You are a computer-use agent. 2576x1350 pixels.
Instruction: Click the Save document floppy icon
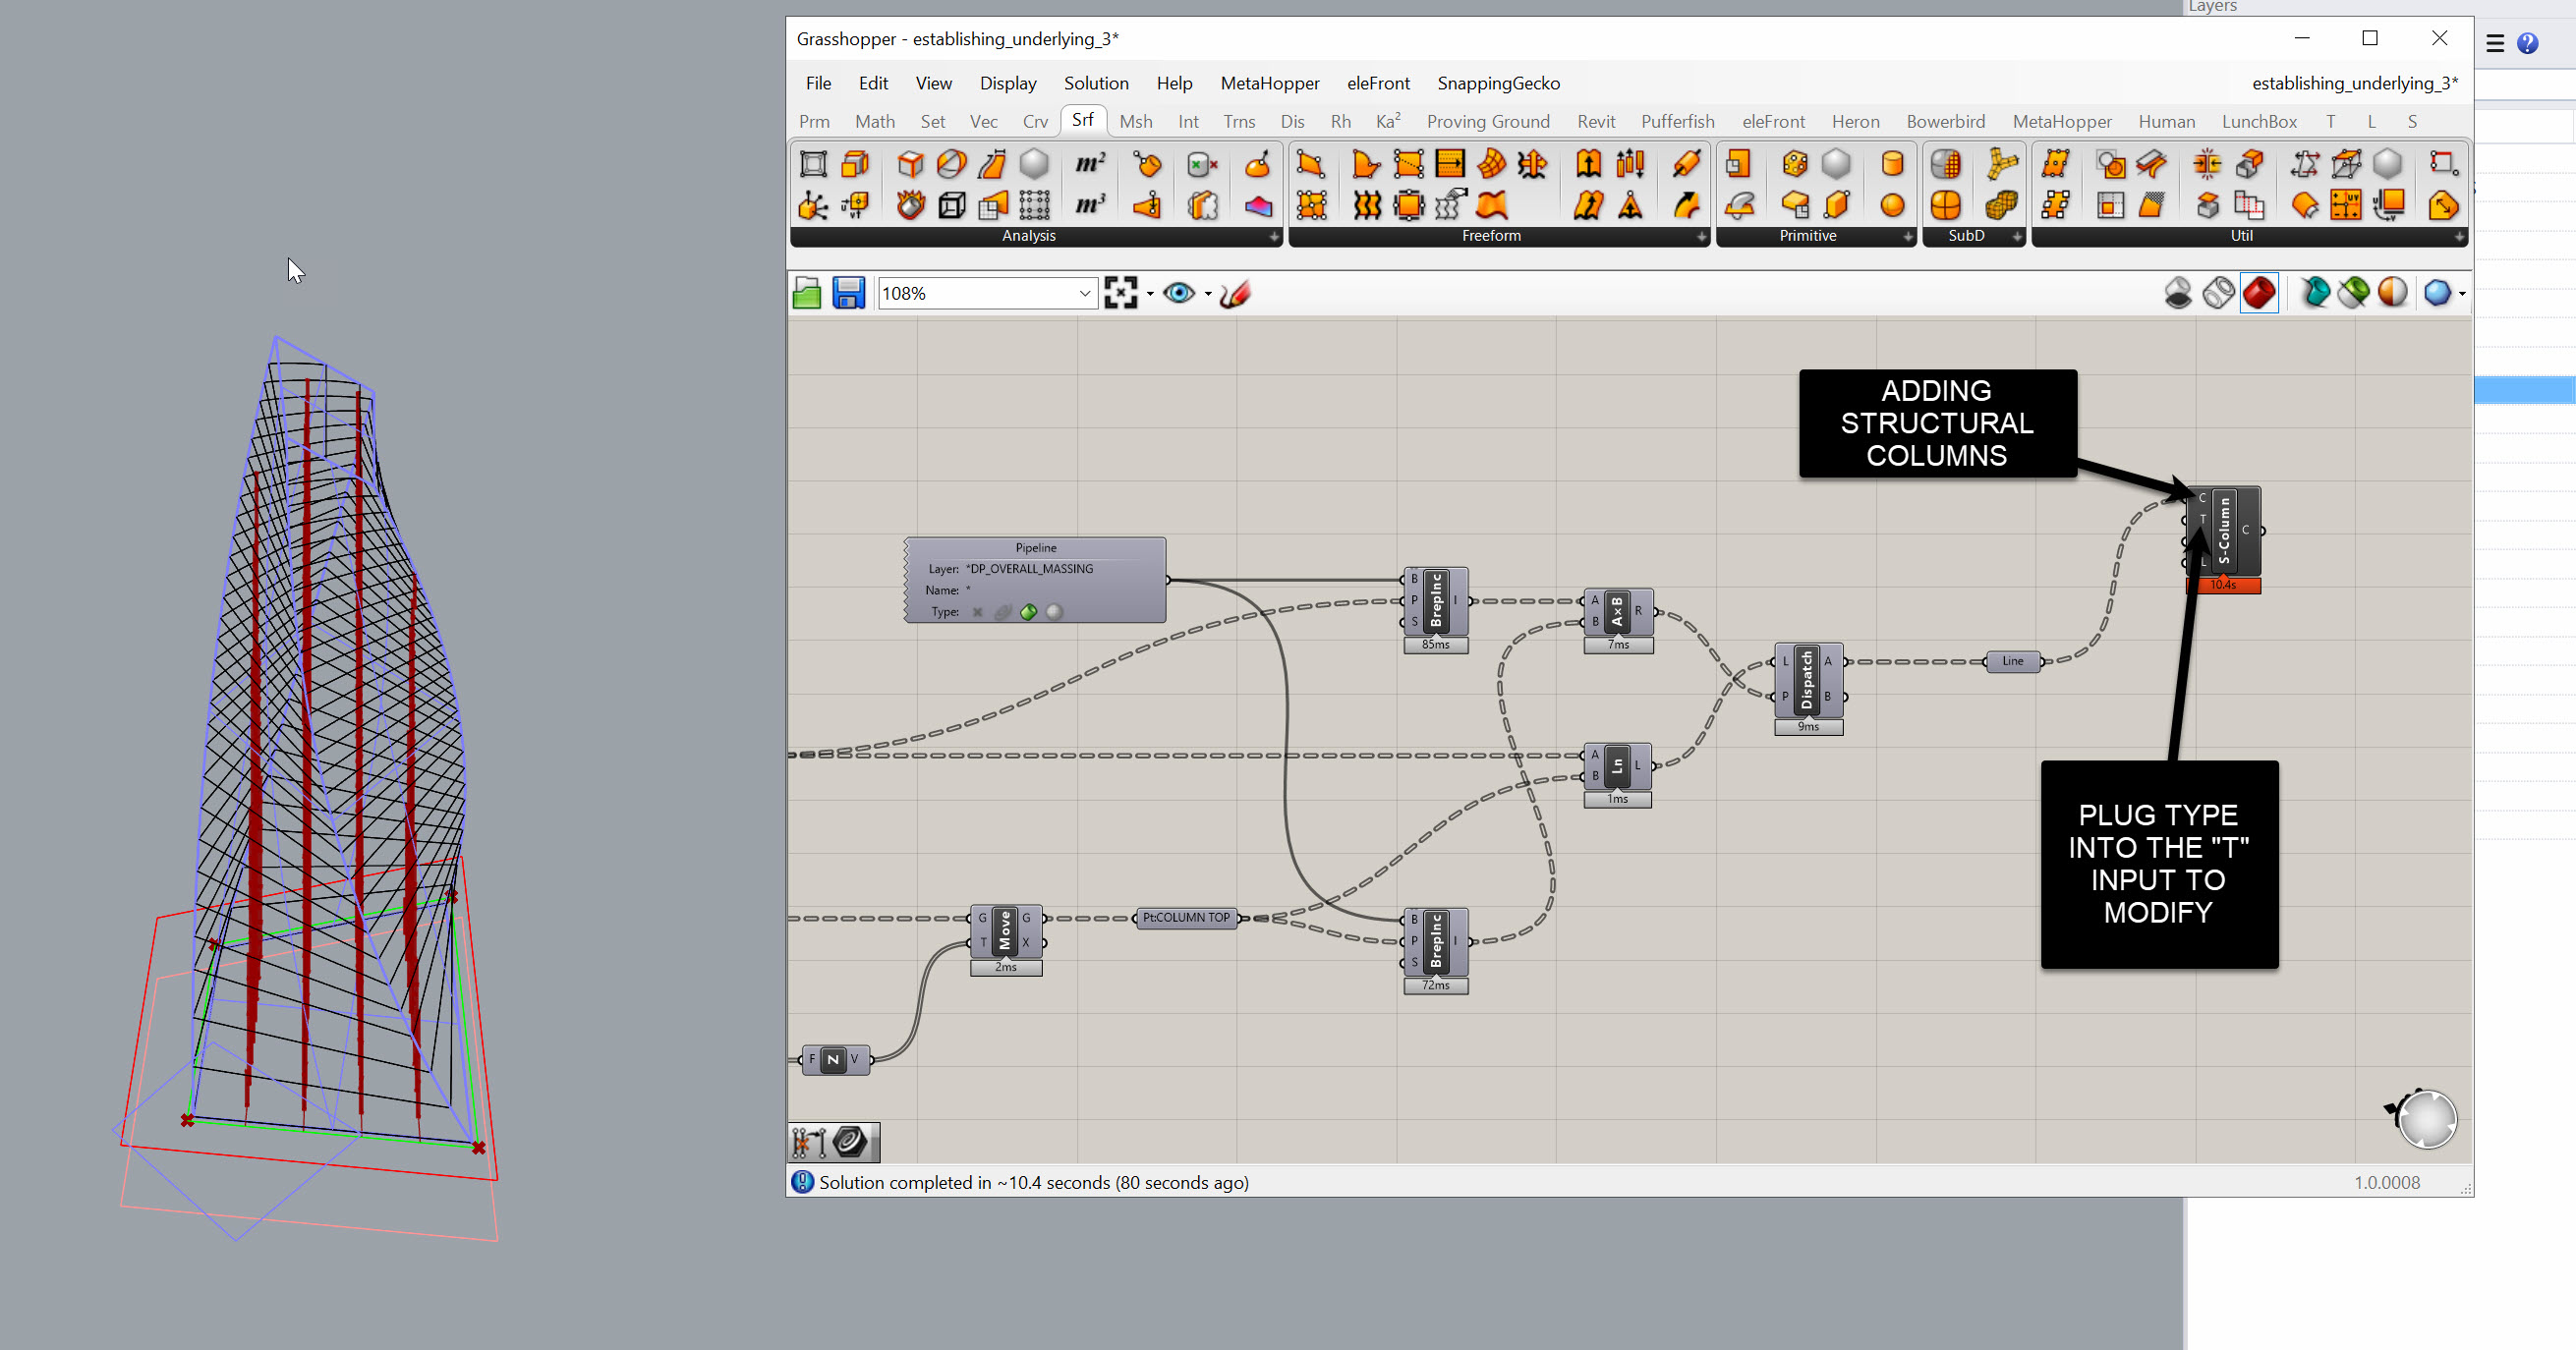pos(848,293)
